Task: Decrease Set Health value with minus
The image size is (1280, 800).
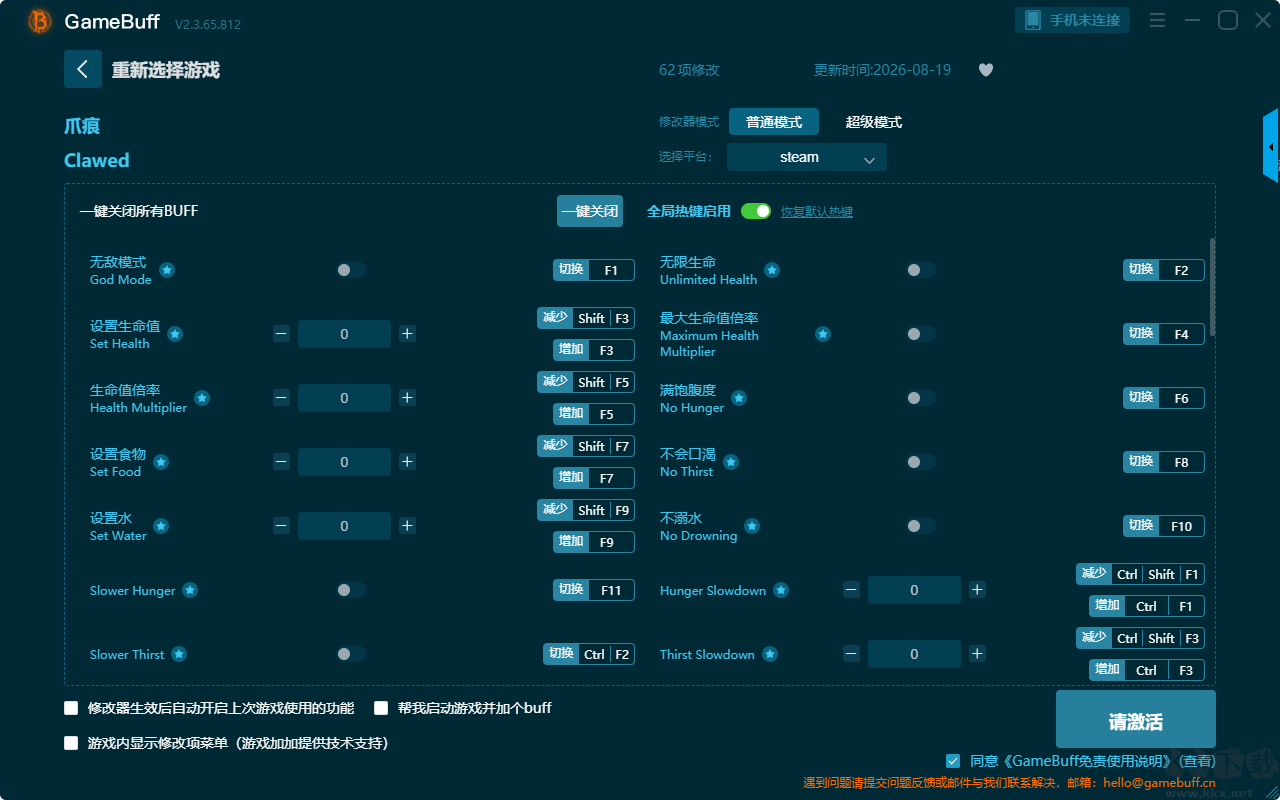Action: [281, 334]
